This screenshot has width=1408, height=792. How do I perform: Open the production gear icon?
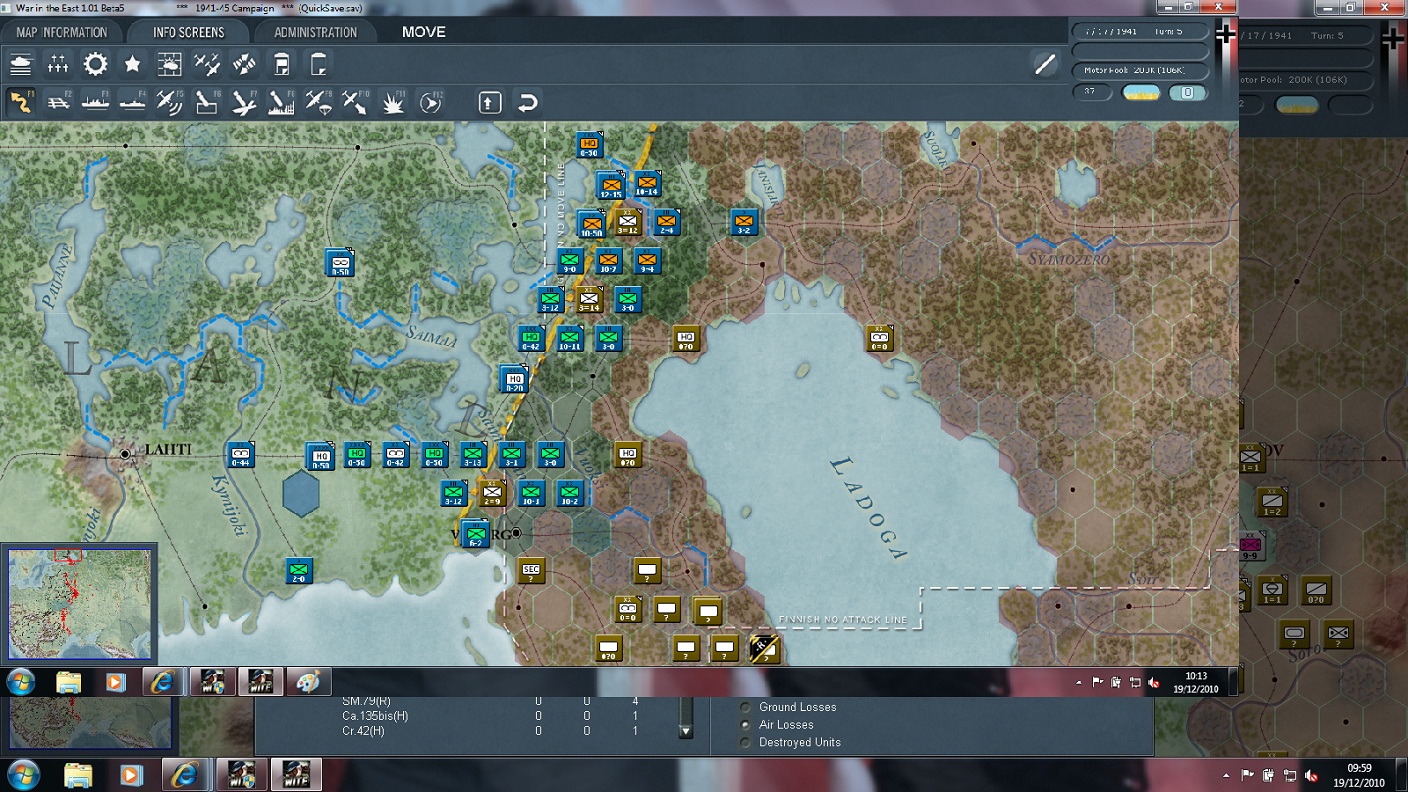click(x=95, y=66)
